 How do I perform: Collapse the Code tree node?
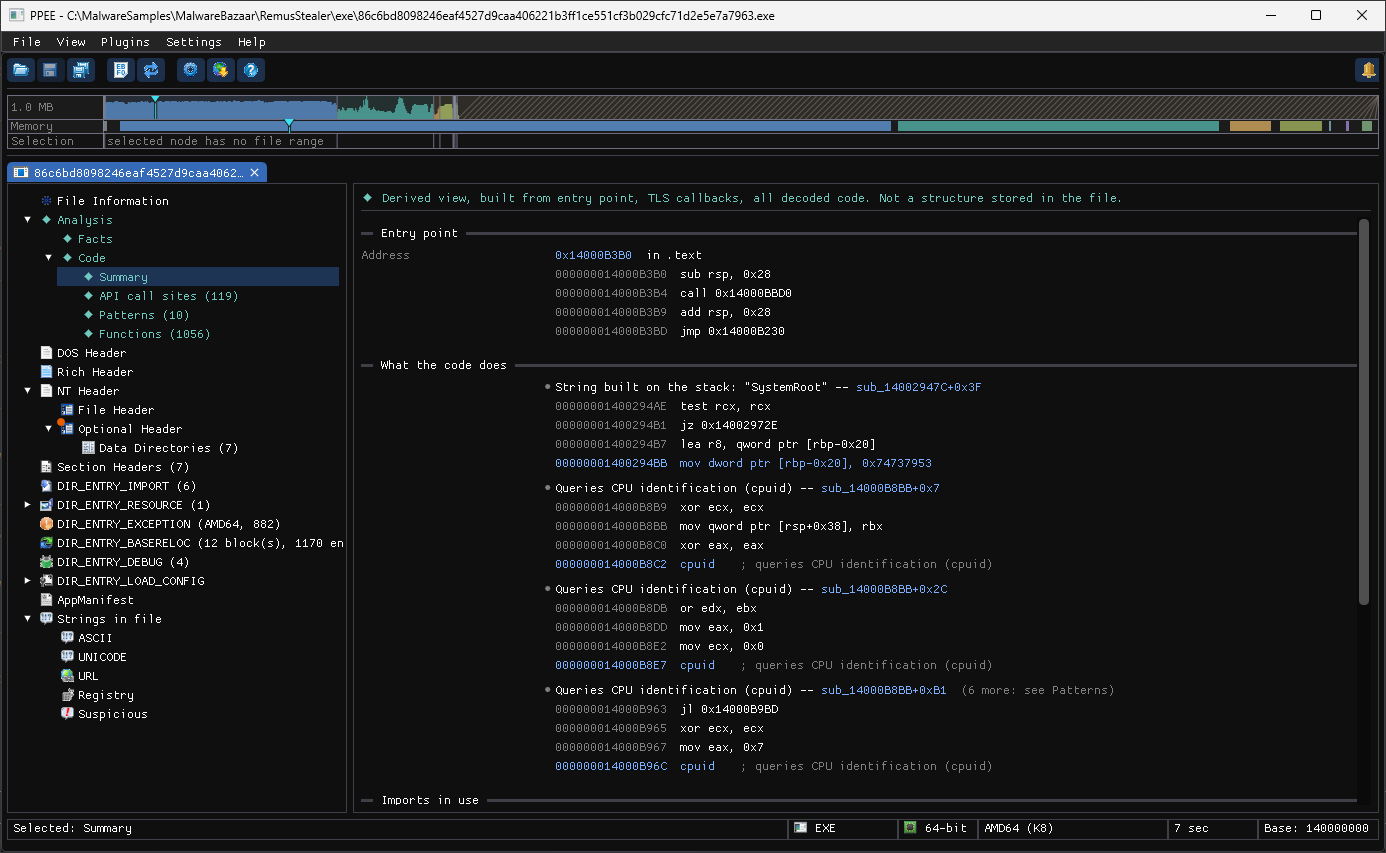[49, 258]
